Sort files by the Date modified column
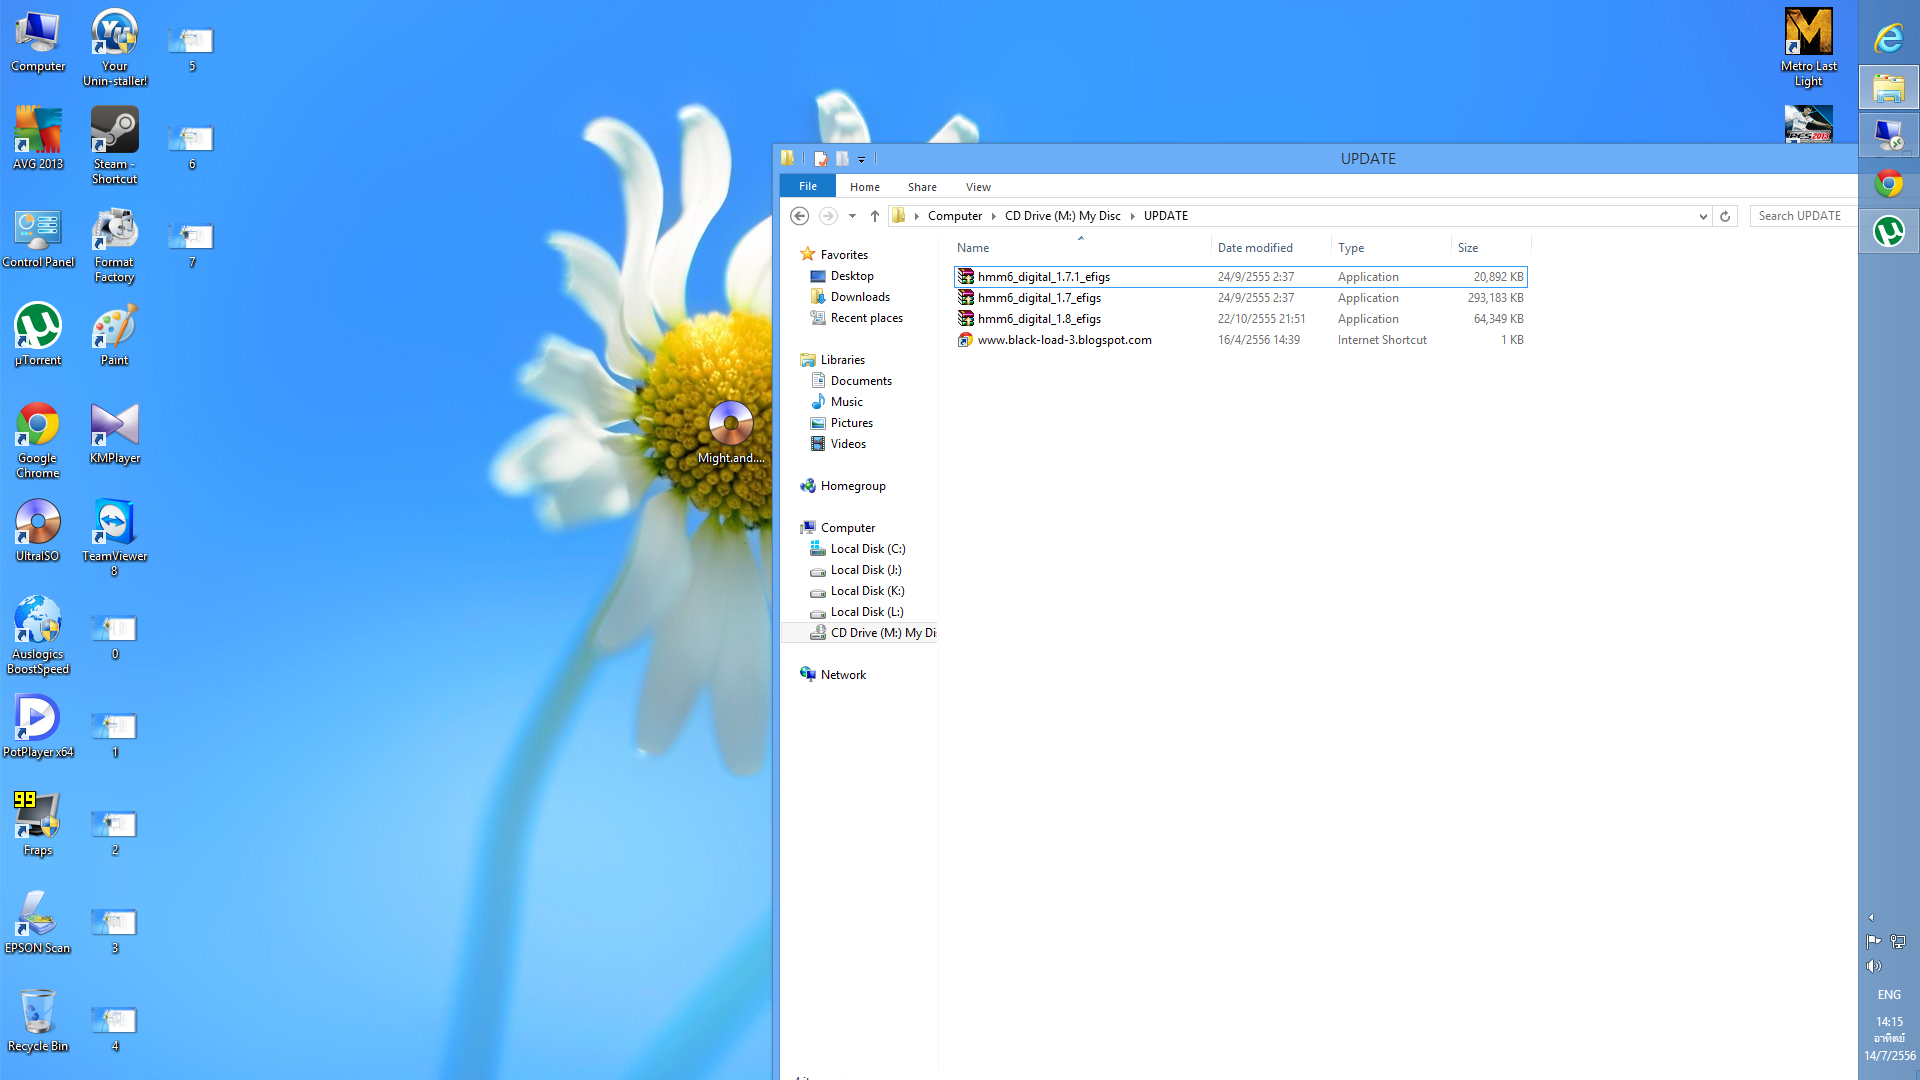 tap(1255, 248)
